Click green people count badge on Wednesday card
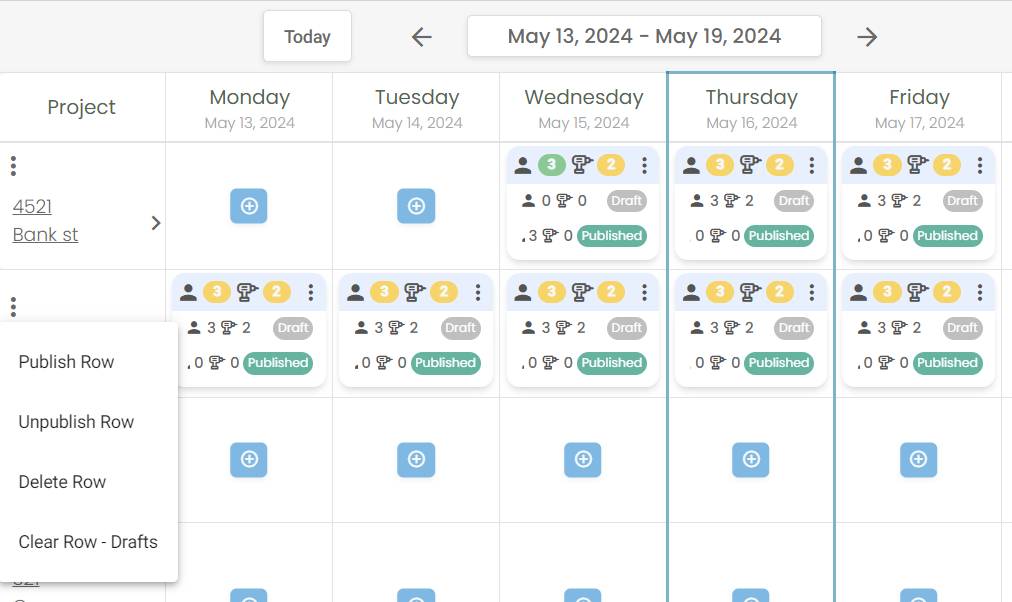1012x602 pixels. pos(552,165)
